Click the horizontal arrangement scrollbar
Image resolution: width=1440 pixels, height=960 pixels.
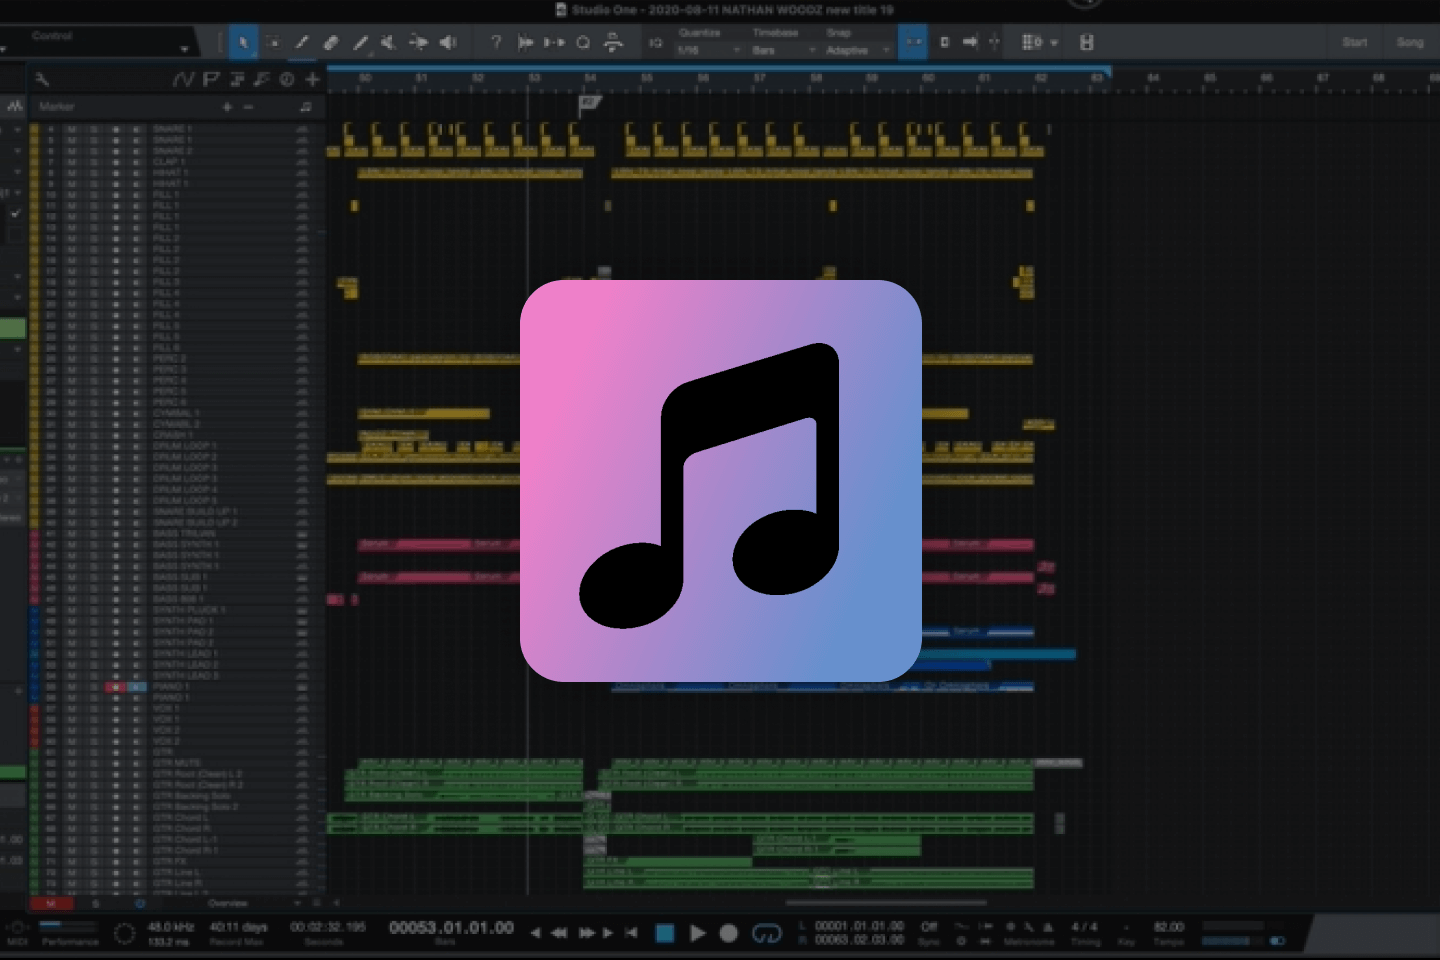(885, 903)
